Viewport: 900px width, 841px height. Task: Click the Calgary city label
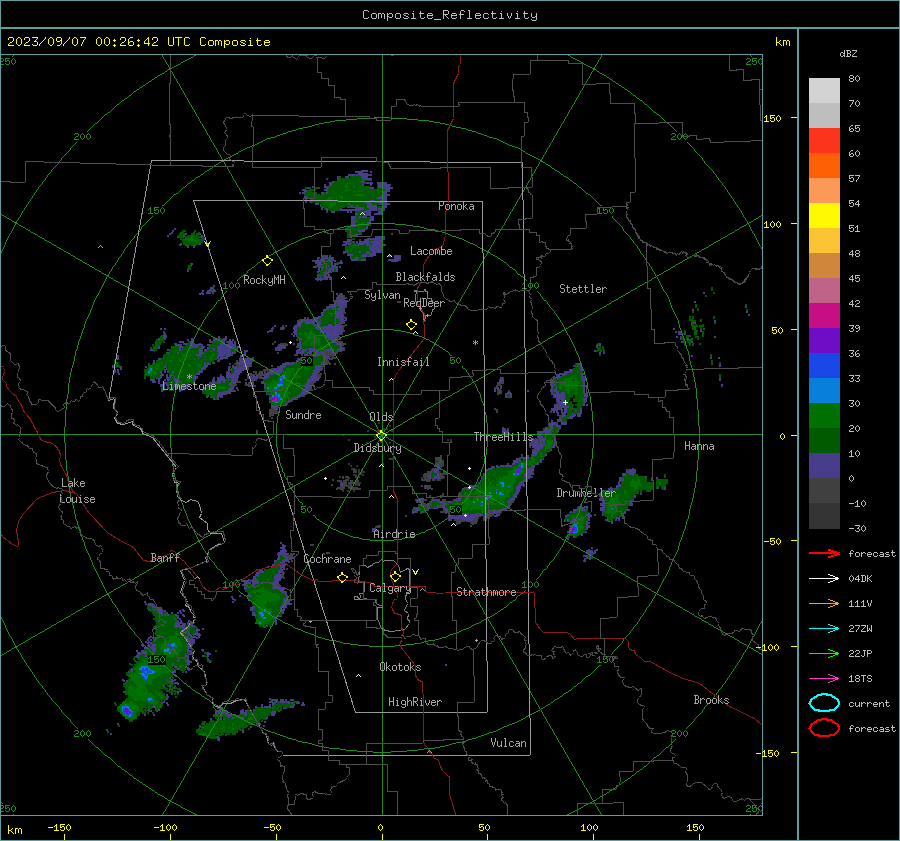[390, 588]
